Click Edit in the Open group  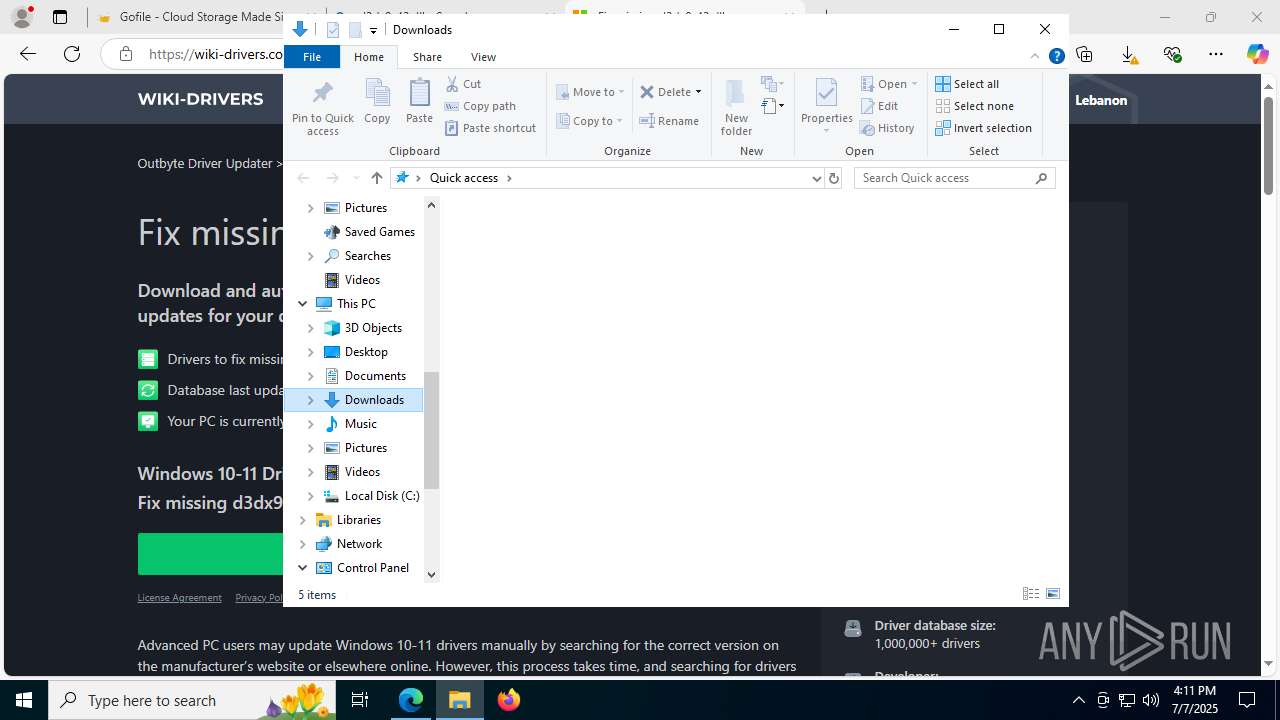pyautogui.click(x=879, y=106)
